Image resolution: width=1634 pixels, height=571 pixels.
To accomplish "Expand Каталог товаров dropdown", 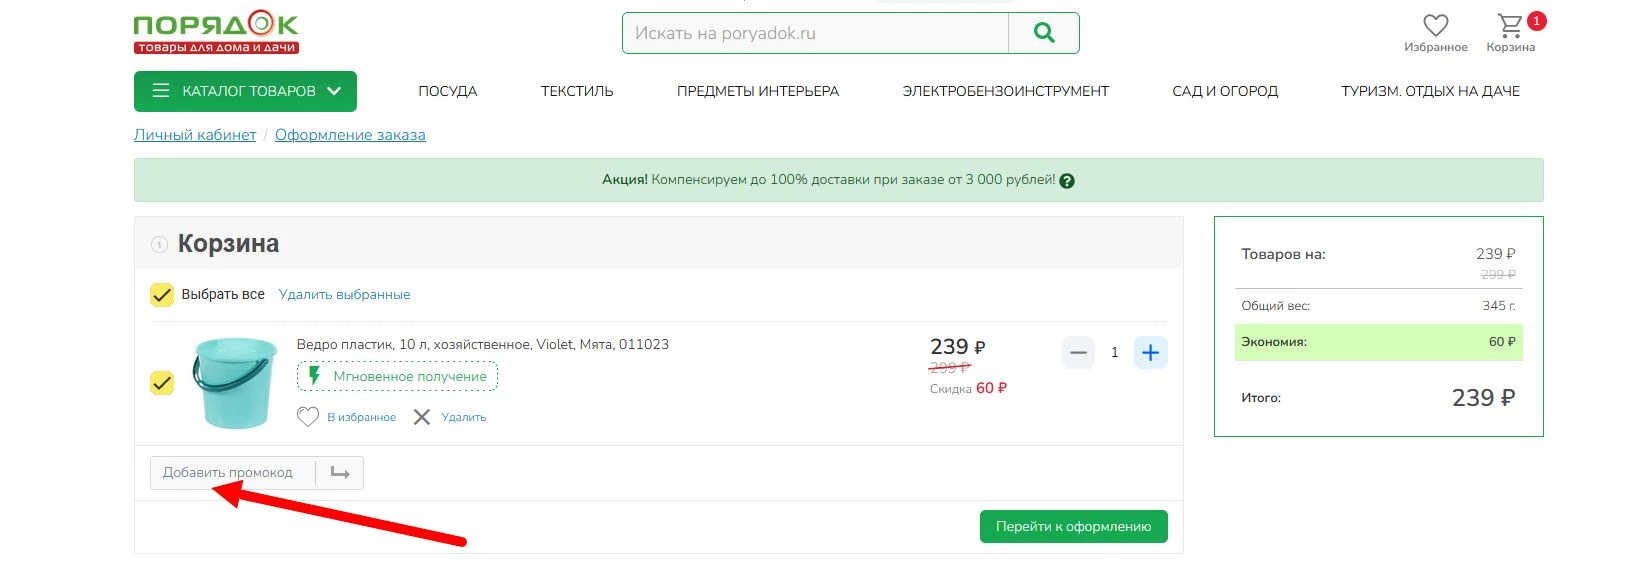I will (245, 91).
